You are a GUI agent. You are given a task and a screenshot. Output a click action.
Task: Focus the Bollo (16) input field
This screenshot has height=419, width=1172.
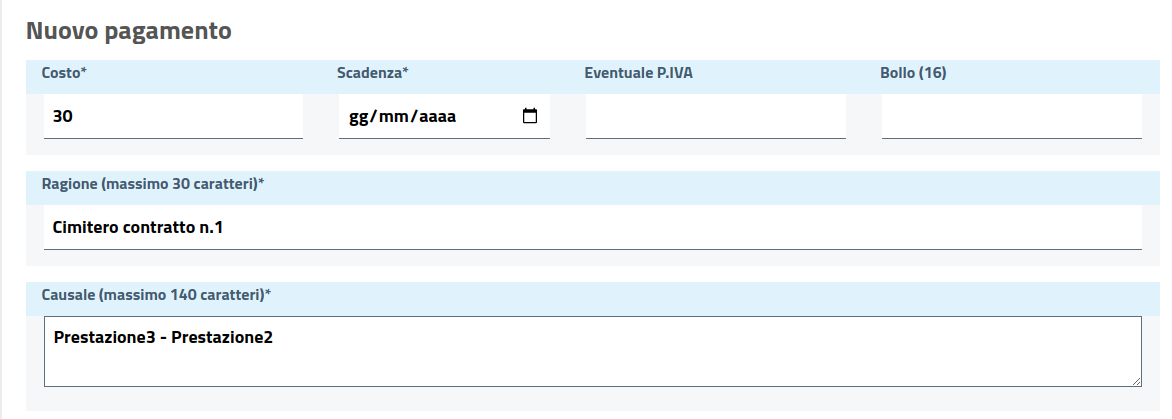coord(1011,116)
